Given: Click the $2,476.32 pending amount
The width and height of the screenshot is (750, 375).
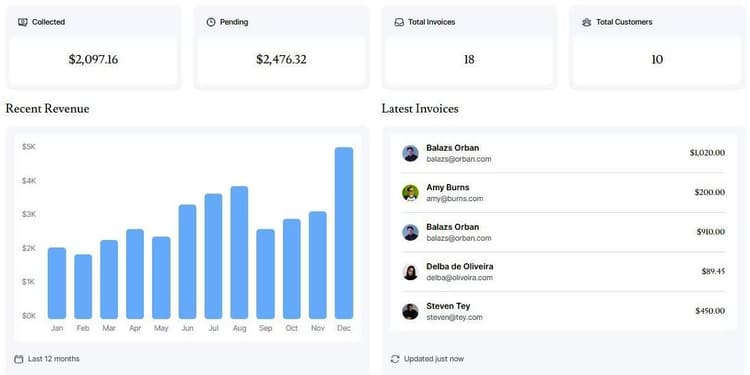Looking at the screenshot, I should click(281, 59).
